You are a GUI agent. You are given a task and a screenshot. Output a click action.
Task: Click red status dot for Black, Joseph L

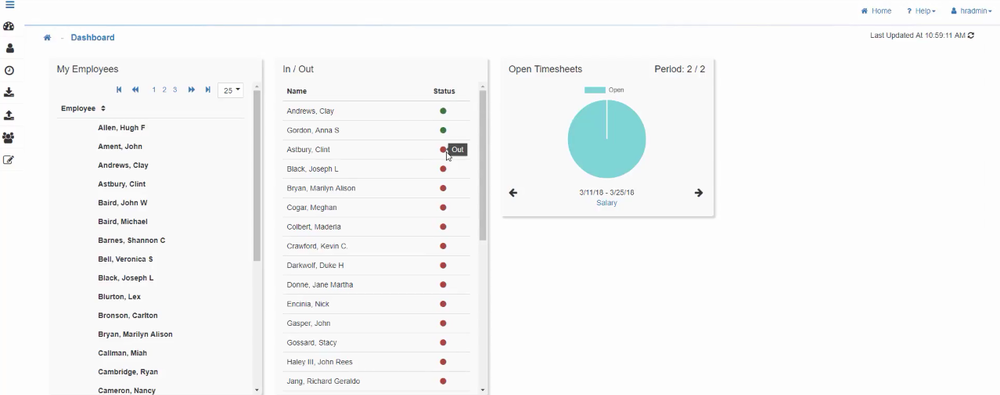[x=443, y=169]
